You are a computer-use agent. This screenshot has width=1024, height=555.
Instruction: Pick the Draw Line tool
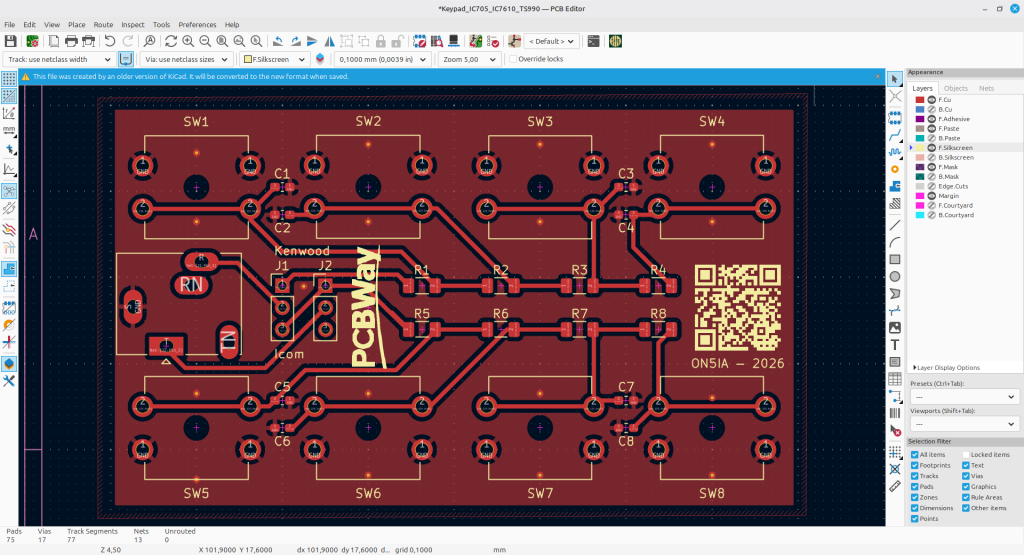coord(895,225)
